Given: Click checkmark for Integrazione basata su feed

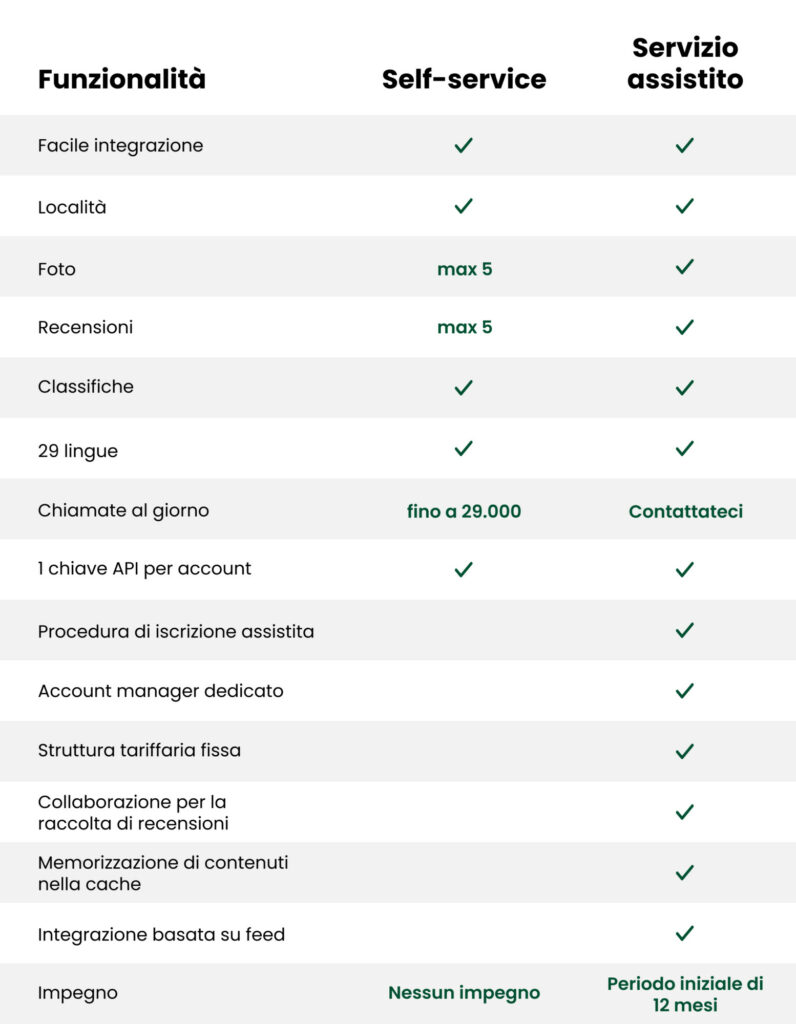Looking at the screenshot, I should click(x=684, y=933).
